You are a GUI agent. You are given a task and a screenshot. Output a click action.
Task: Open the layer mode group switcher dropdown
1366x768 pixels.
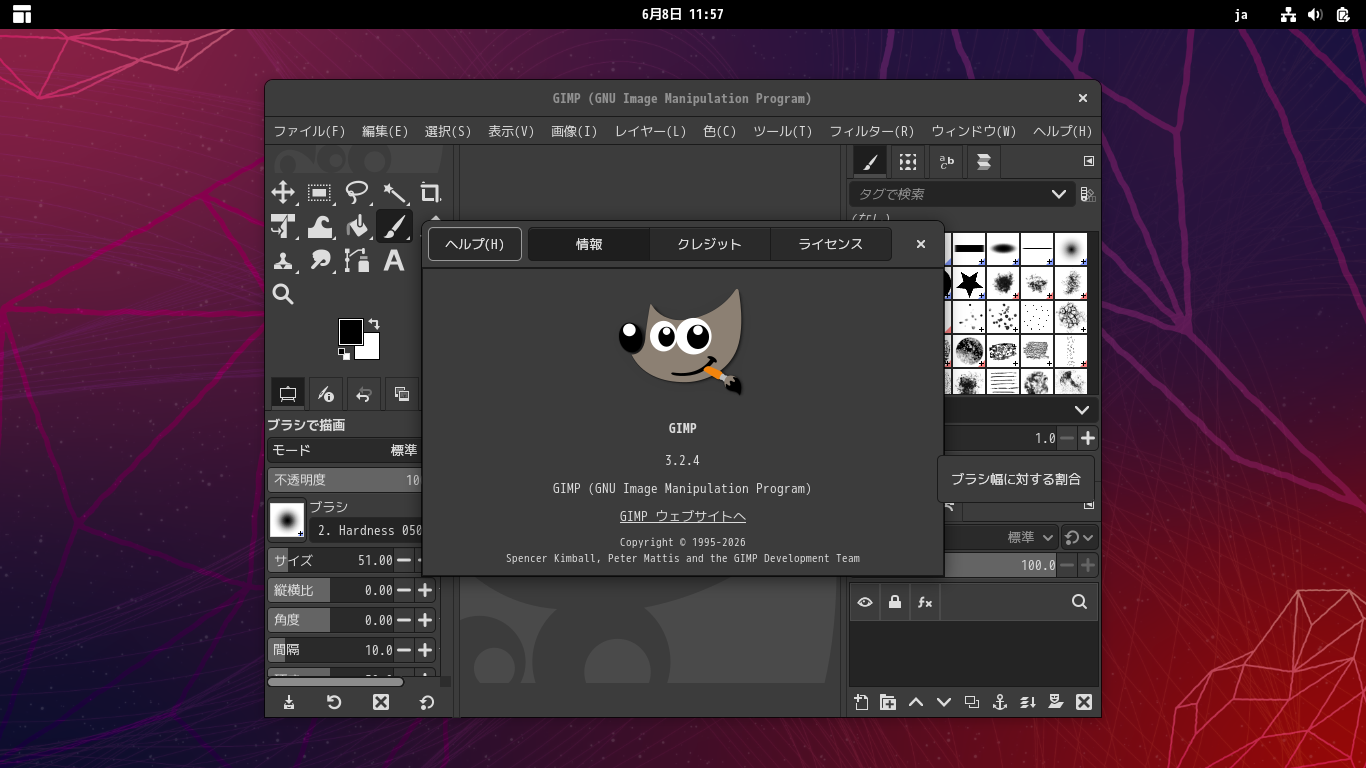click(x=1079, y=538)
